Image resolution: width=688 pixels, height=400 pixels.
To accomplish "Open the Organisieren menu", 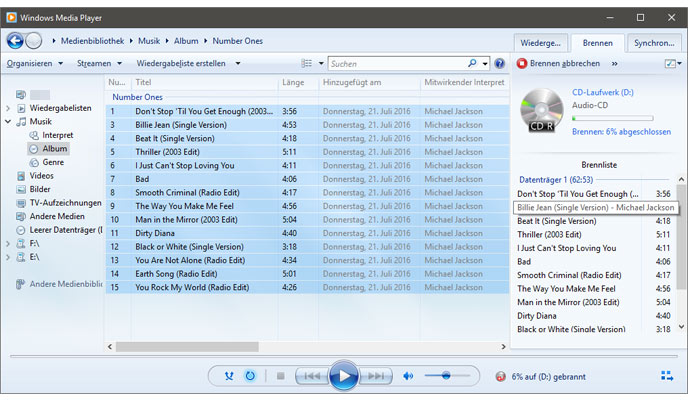I will (32, 63).
